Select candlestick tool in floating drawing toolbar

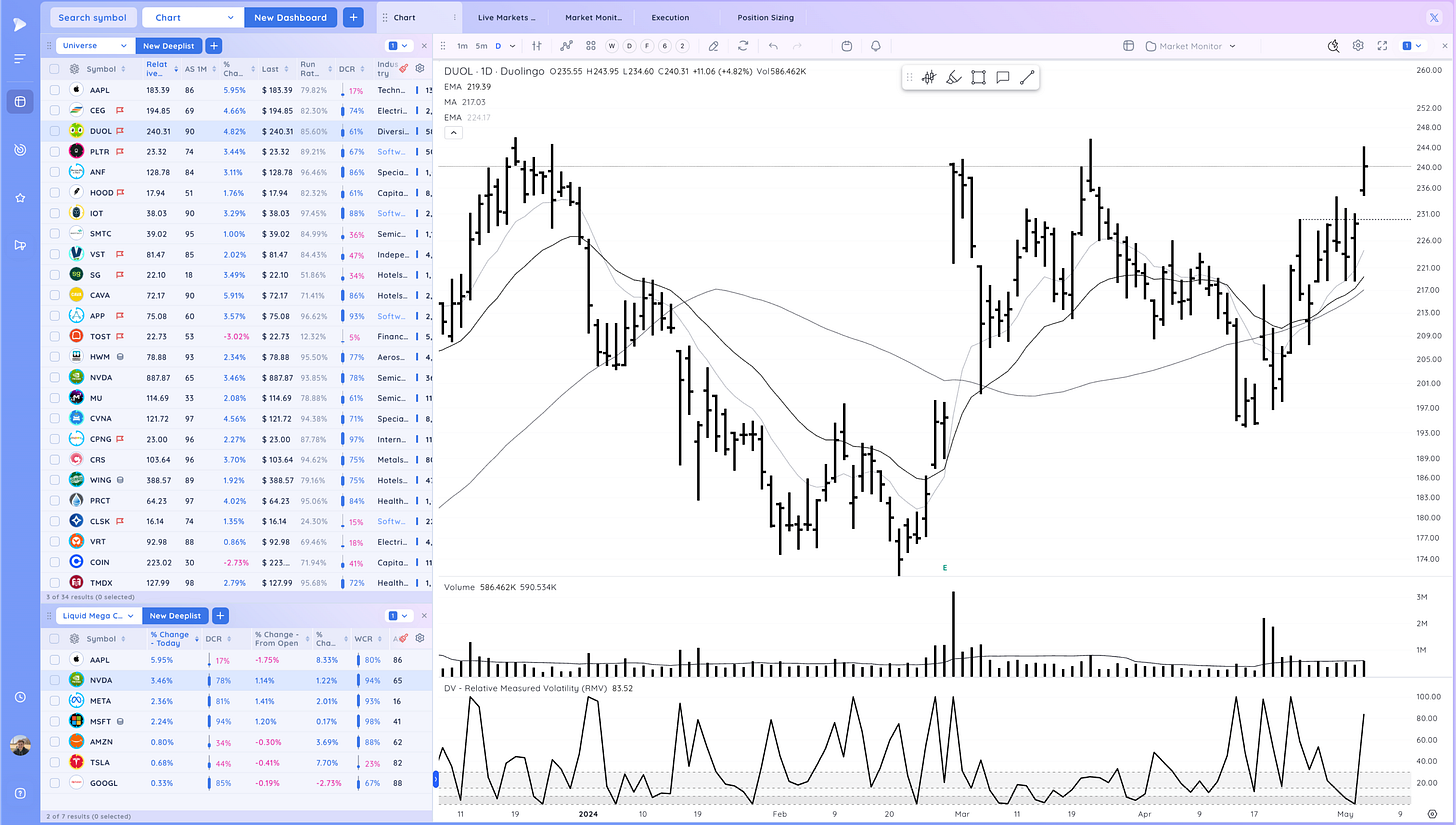click(929, 78)
